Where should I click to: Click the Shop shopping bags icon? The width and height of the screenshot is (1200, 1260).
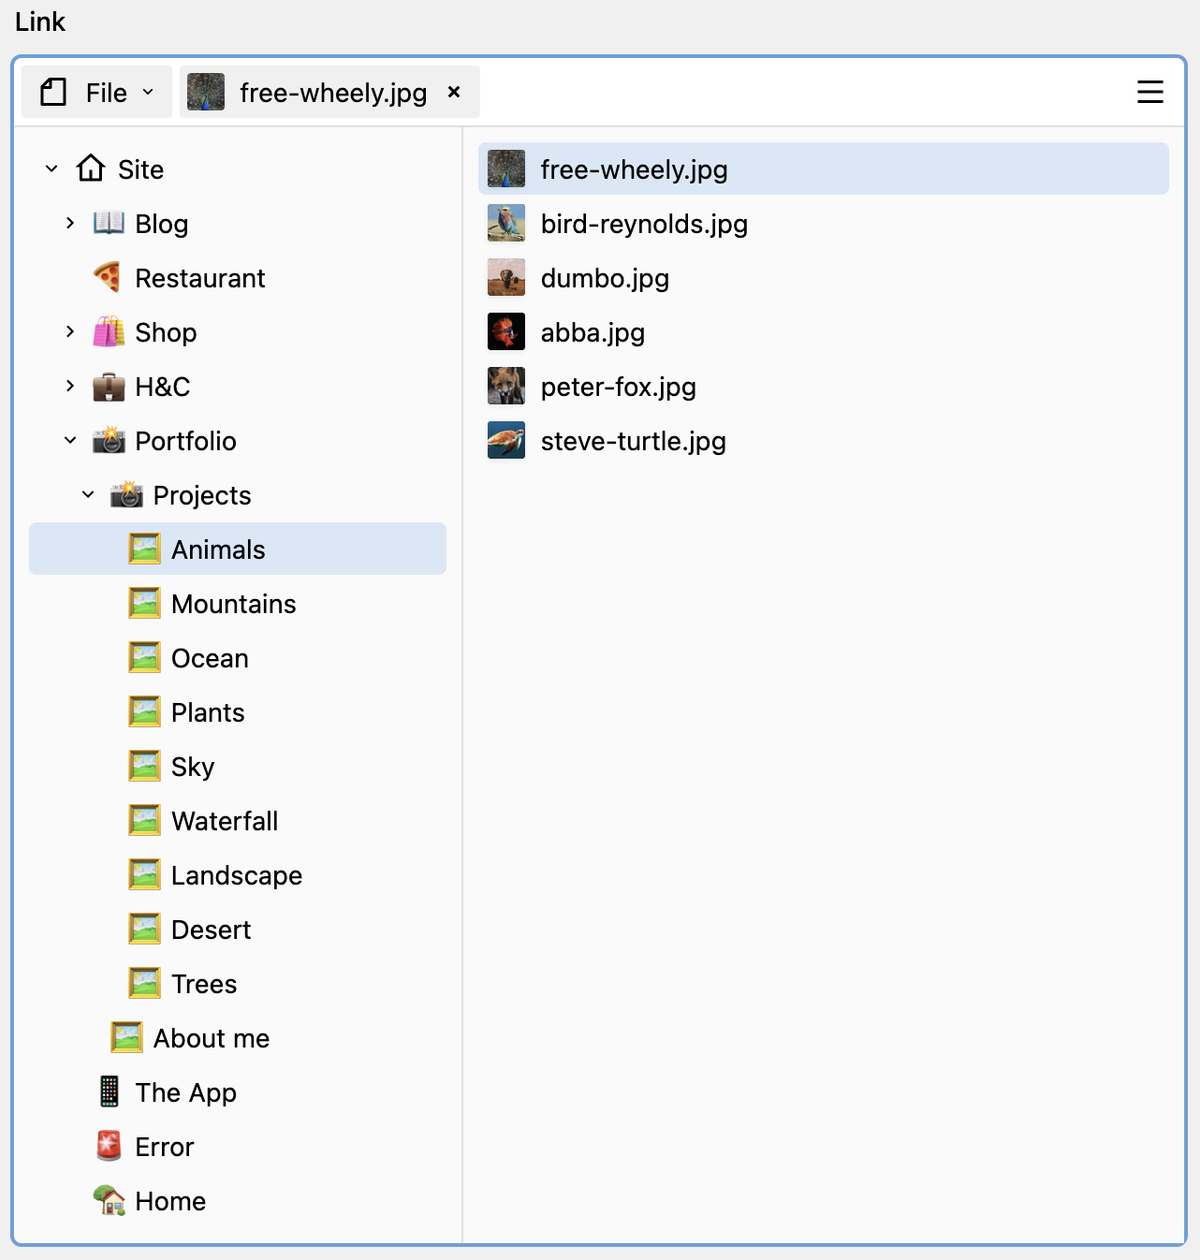click(109, 331)
